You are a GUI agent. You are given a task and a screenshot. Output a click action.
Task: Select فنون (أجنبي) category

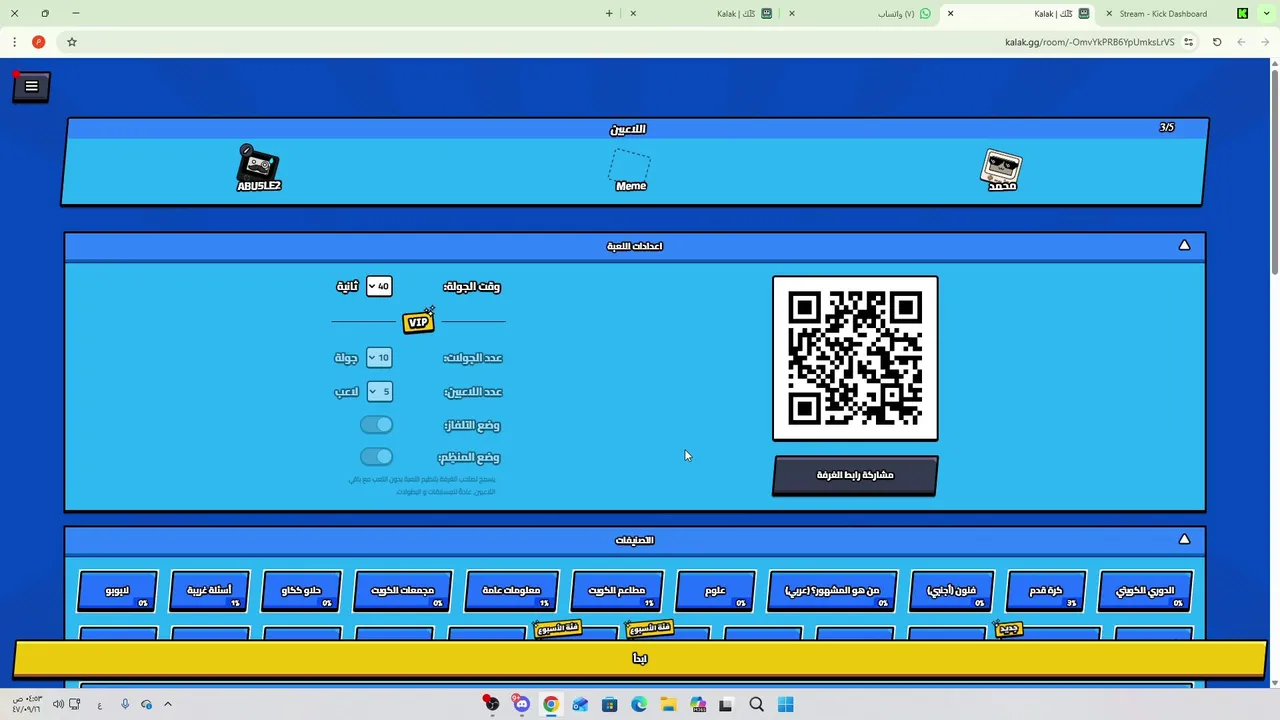(x=952, y=591)
